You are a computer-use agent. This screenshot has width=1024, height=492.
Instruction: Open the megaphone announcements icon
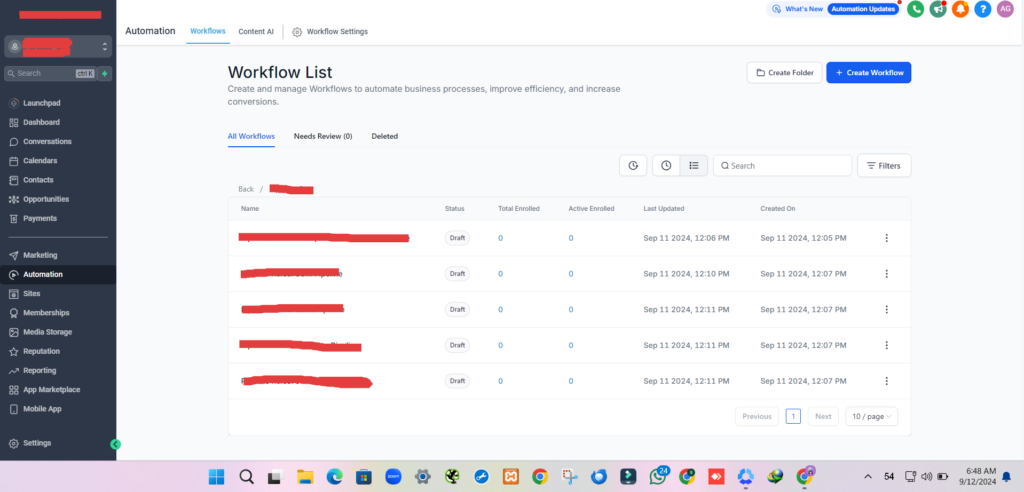tap(938, 9)
